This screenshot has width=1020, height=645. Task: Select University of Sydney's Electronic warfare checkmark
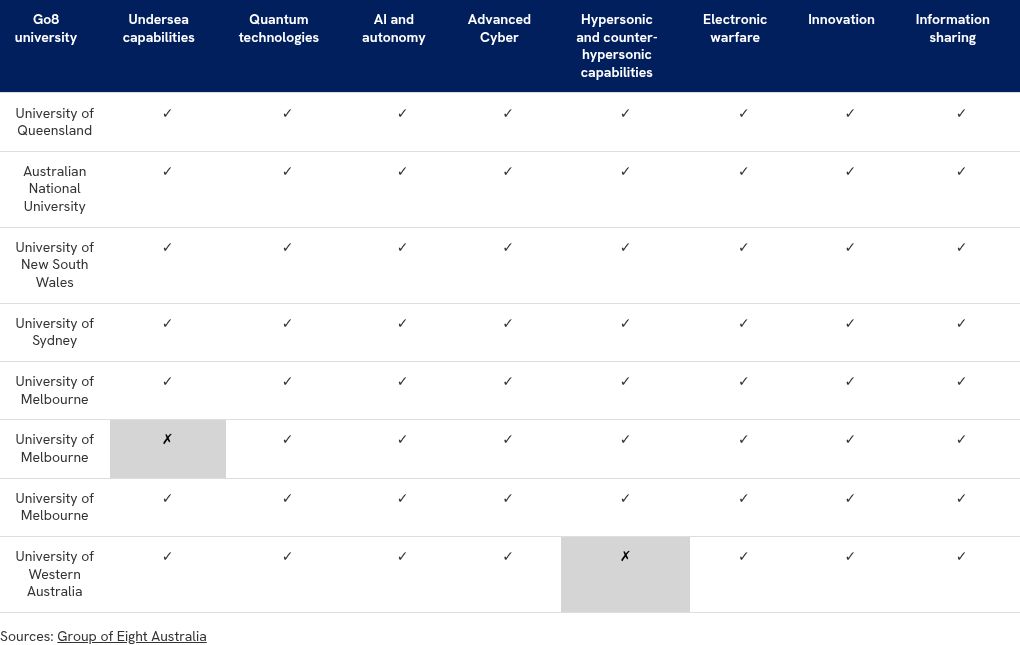click(x=743, y=323)
